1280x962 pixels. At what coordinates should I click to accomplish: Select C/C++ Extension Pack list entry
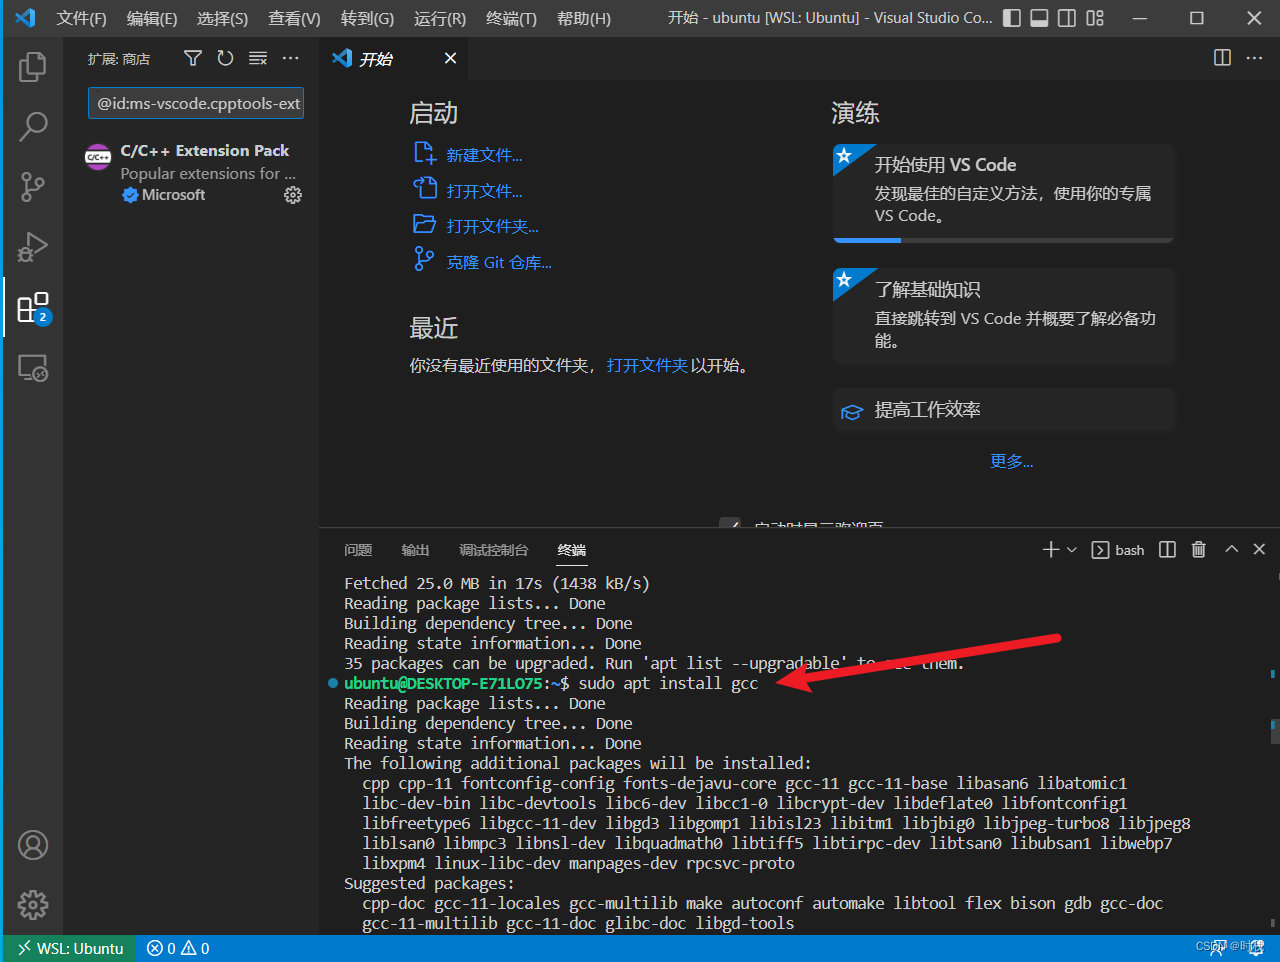point(192,173)
